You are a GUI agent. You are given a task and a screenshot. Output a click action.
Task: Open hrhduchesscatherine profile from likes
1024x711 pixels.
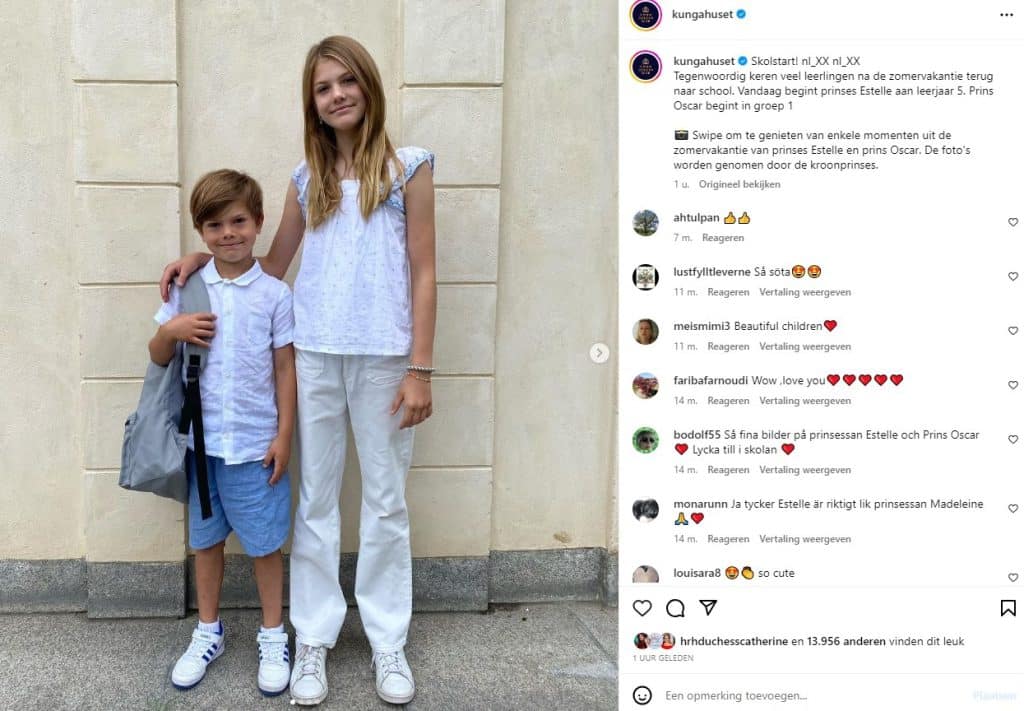tap(733, 641)
